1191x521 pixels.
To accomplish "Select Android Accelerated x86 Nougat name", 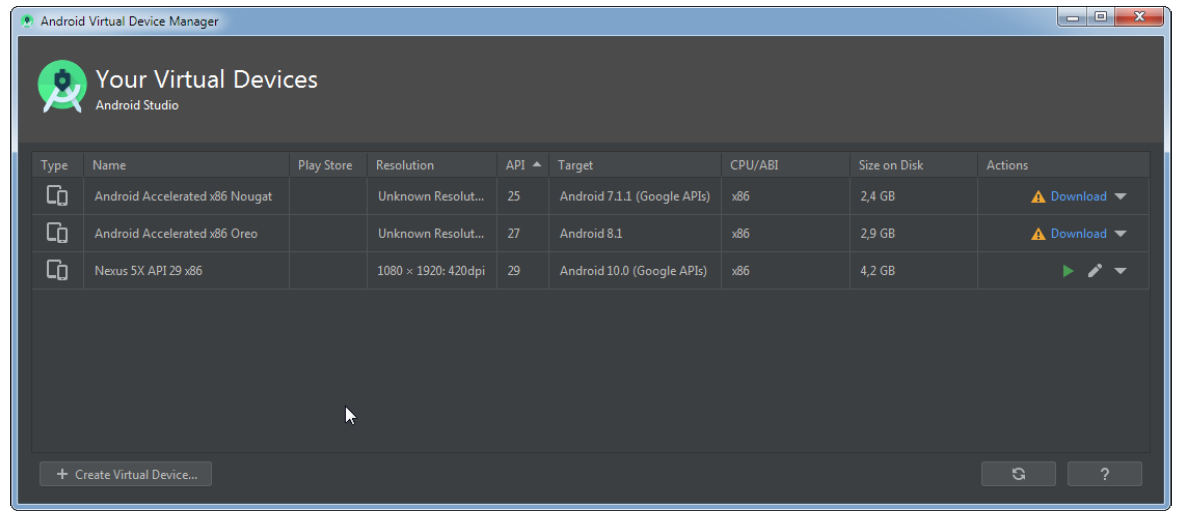I will click(x=183, y=196).
